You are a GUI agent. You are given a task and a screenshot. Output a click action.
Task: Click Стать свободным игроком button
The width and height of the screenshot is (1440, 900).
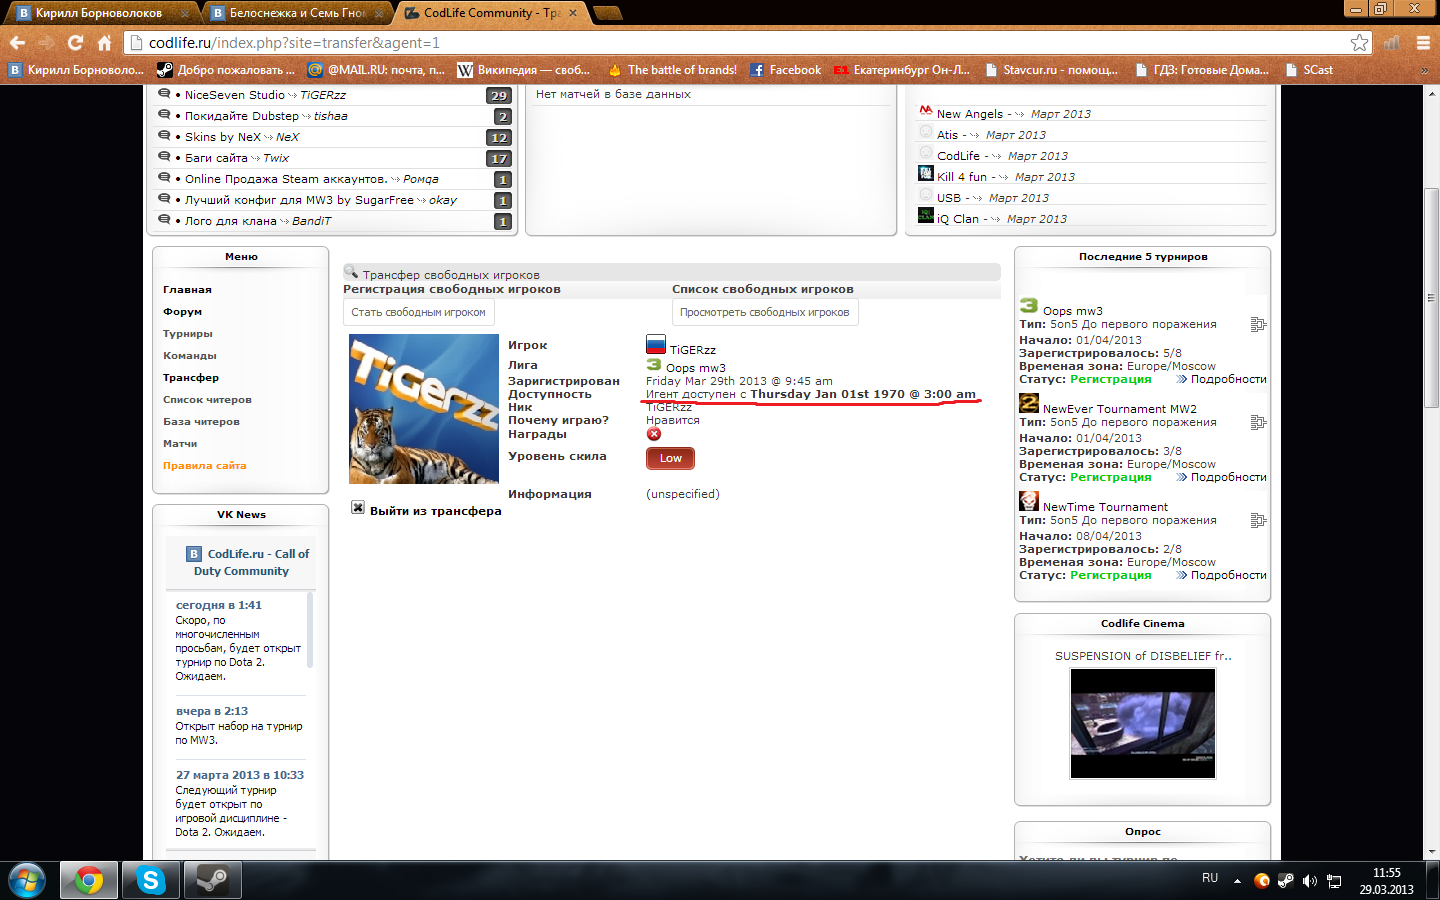[x=418, y=313]
